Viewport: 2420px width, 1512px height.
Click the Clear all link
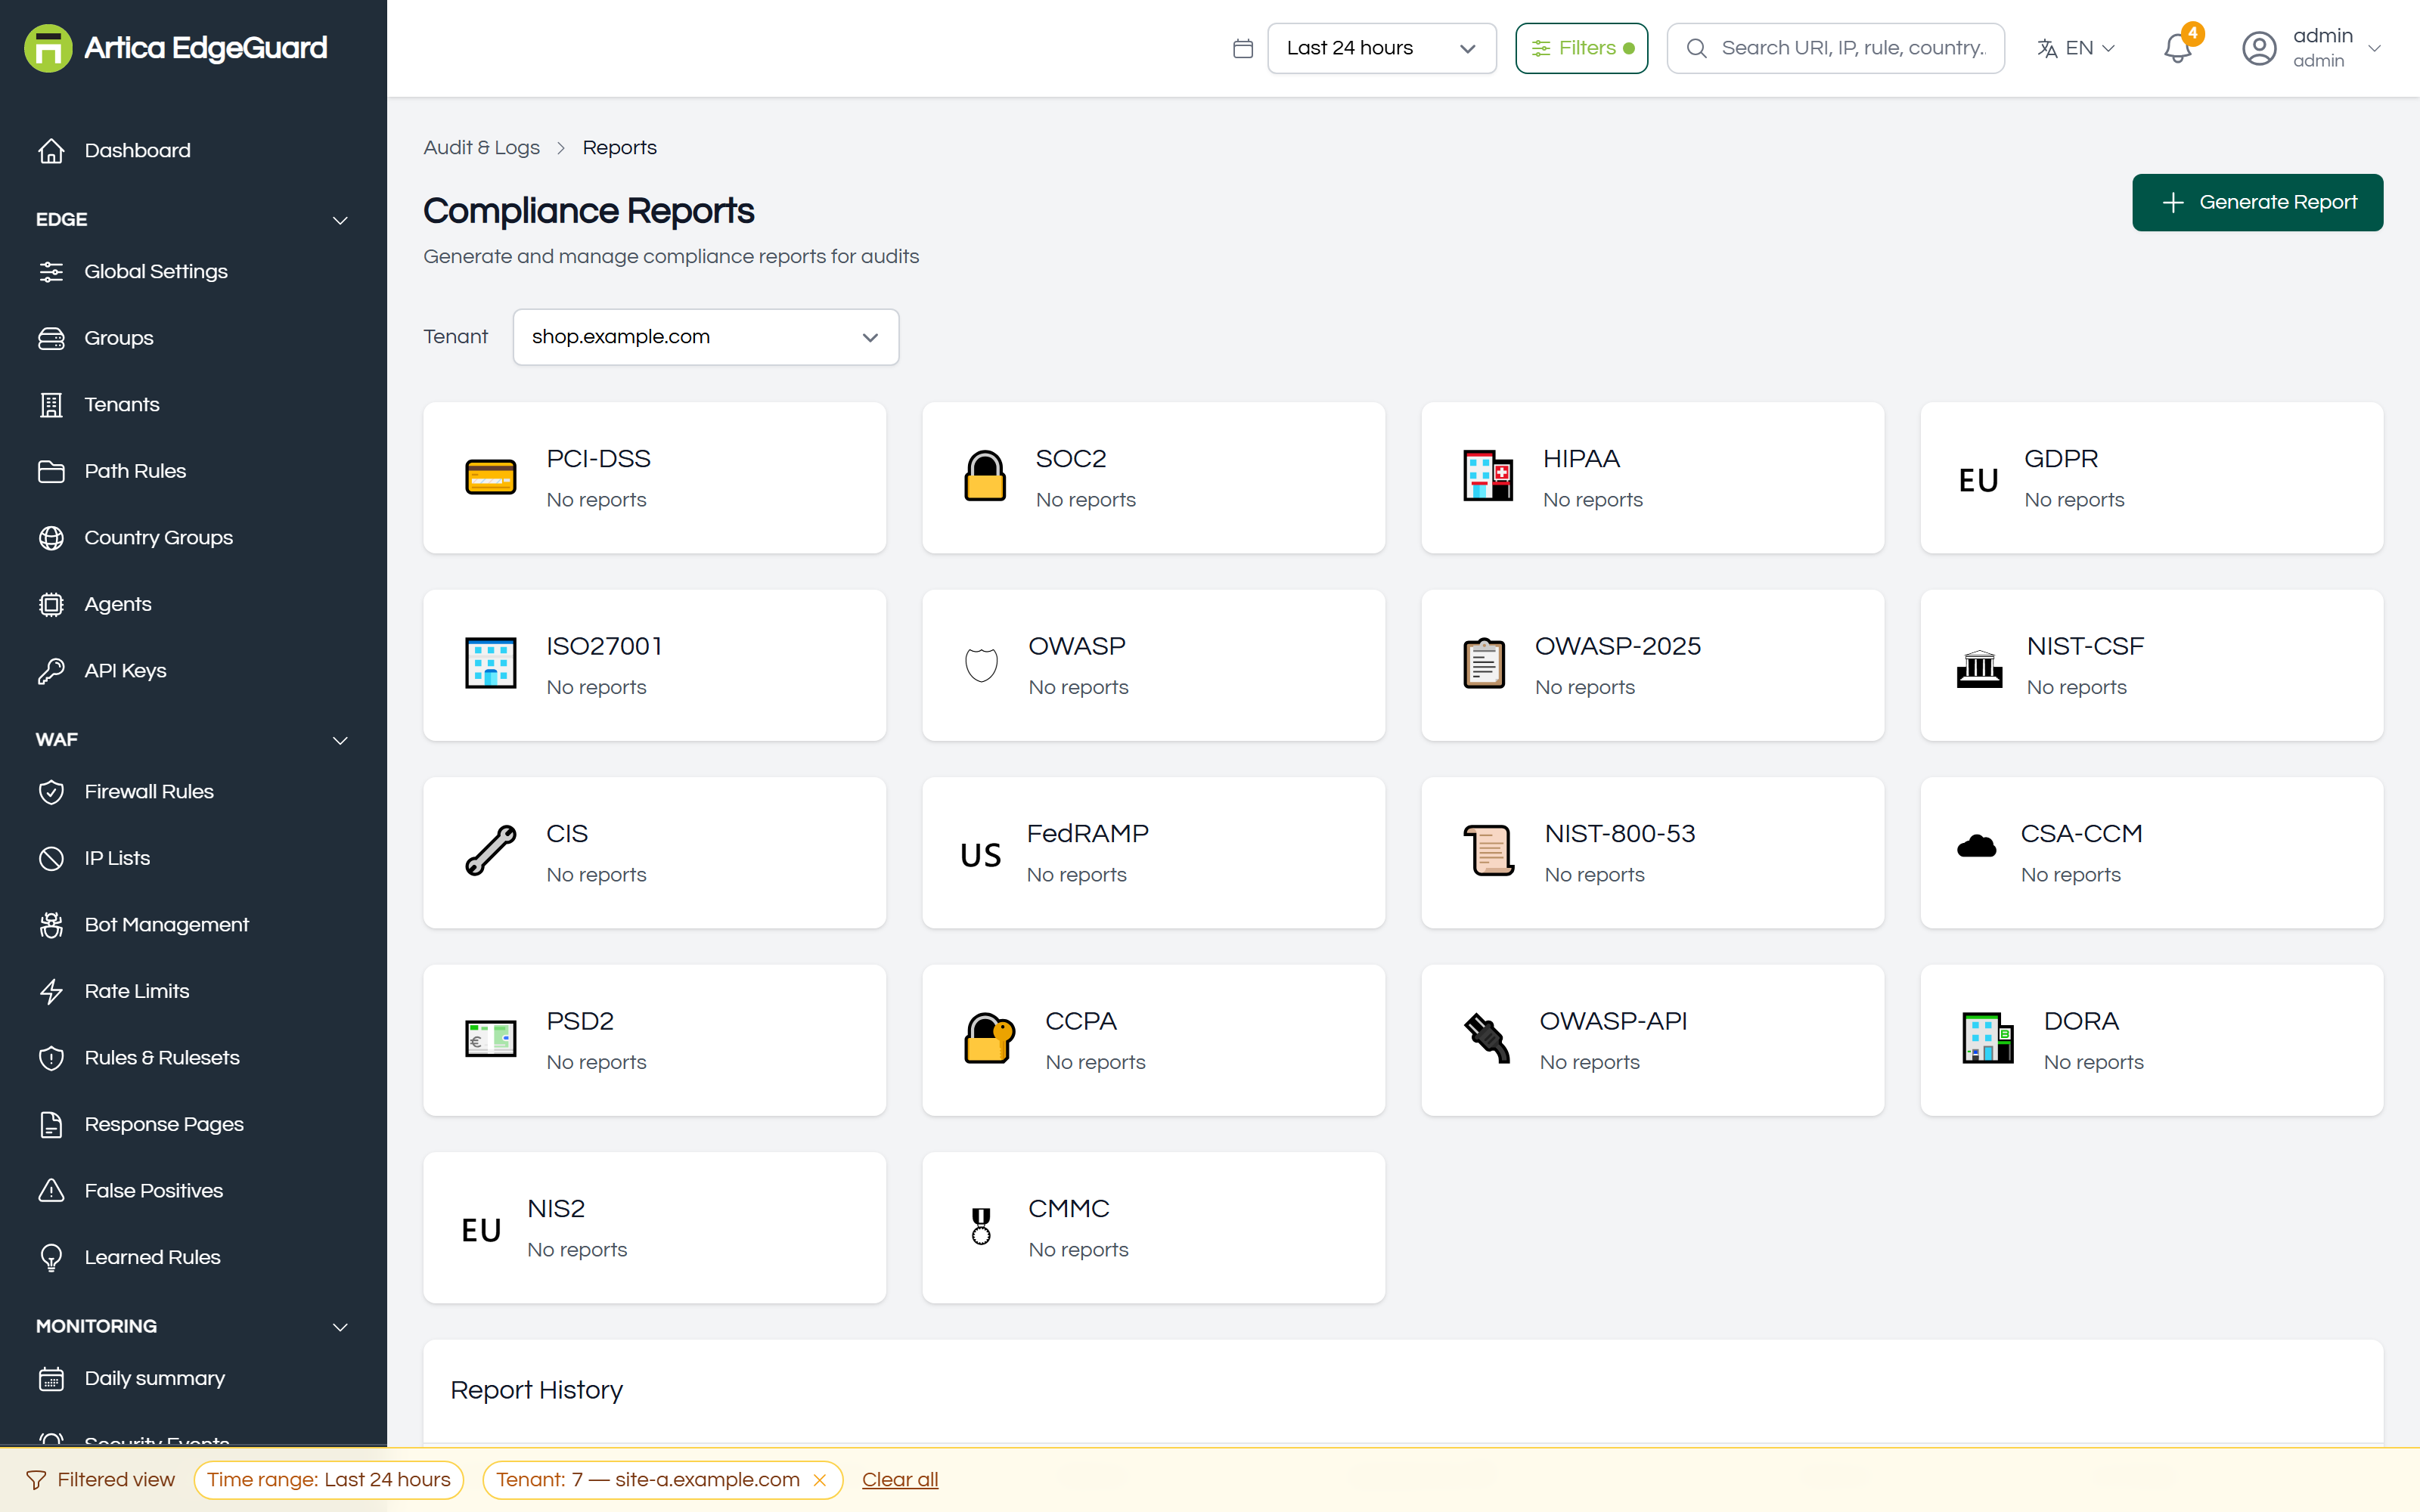(x=899, y=1480)
